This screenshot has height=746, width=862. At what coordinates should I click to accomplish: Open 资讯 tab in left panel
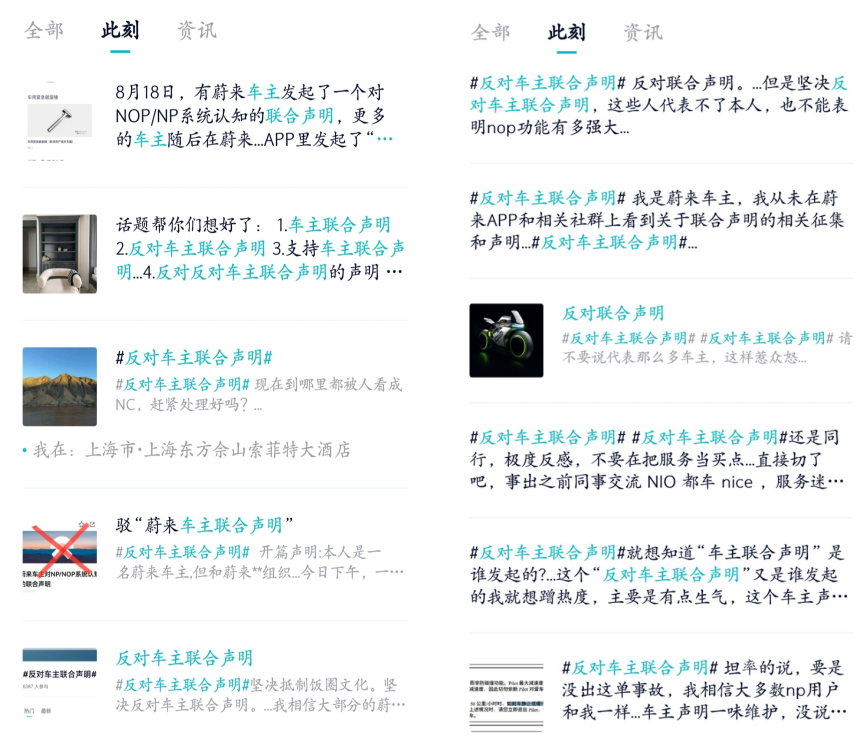197,30
